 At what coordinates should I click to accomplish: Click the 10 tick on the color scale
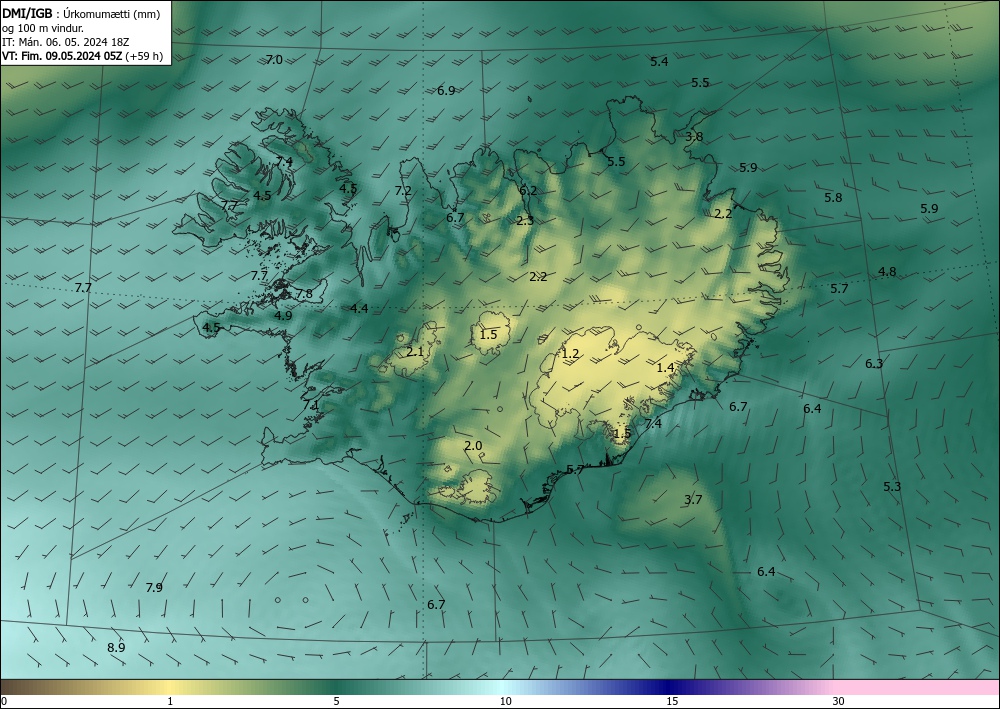point(505,701)
